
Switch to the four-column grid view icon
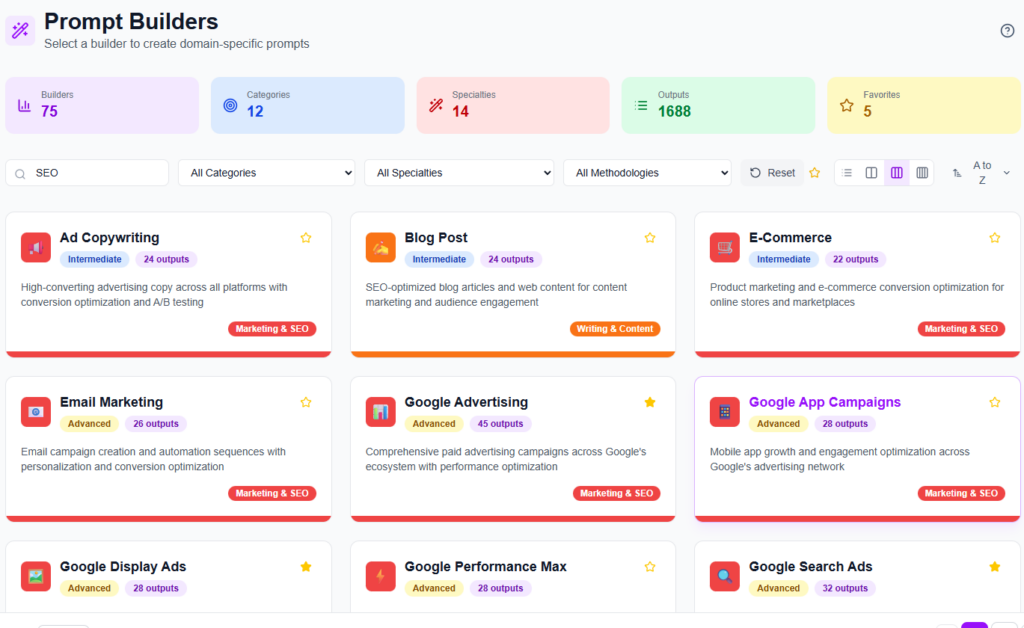coord(920,172)
